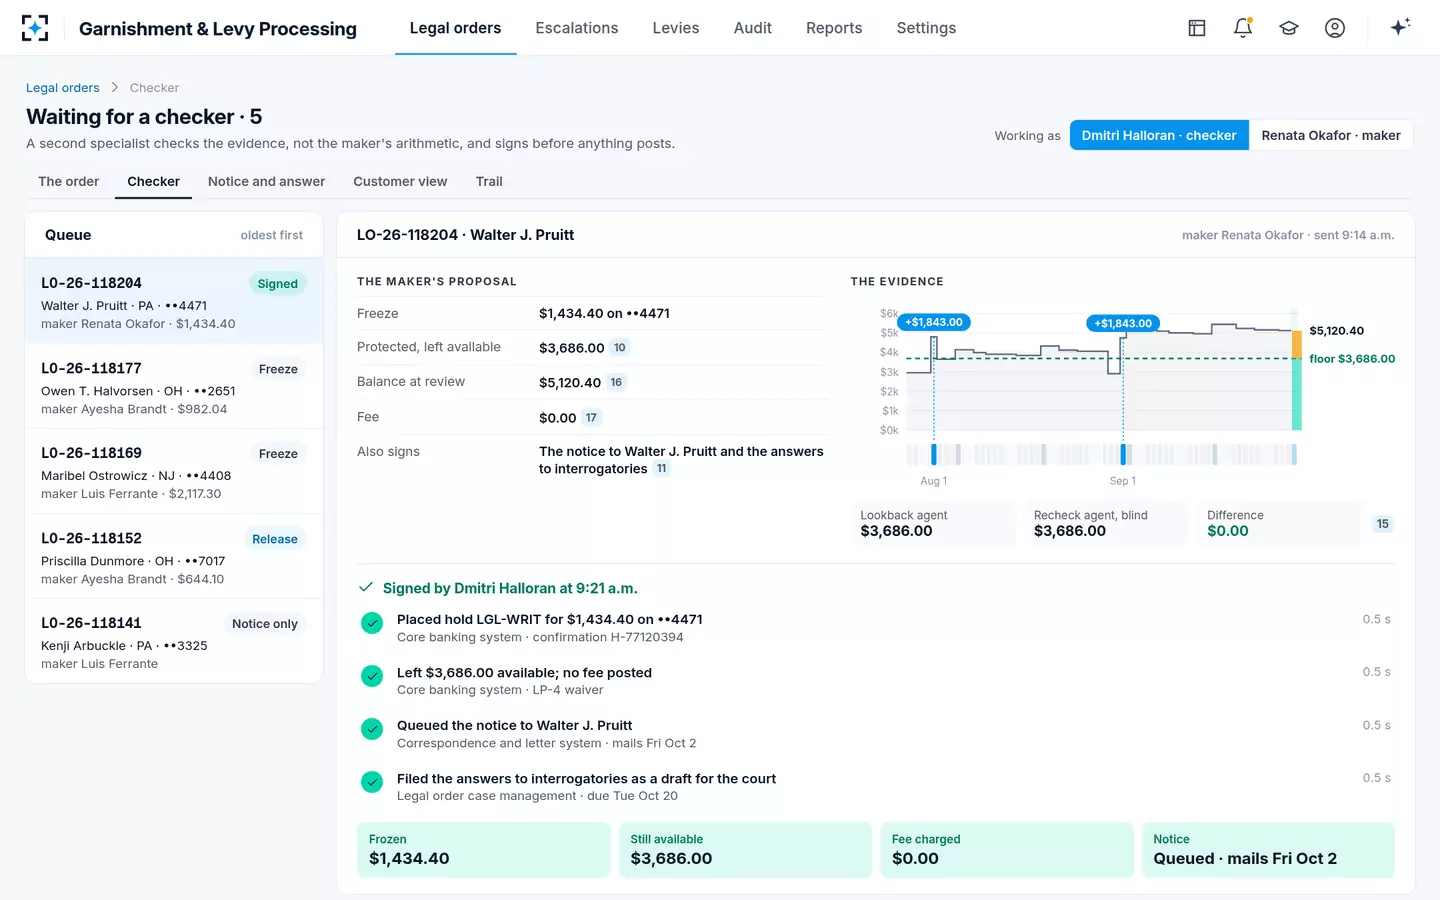
Task: Click the Aug 1 +$1,843.00 deposit marker
Action: point(934,322)
